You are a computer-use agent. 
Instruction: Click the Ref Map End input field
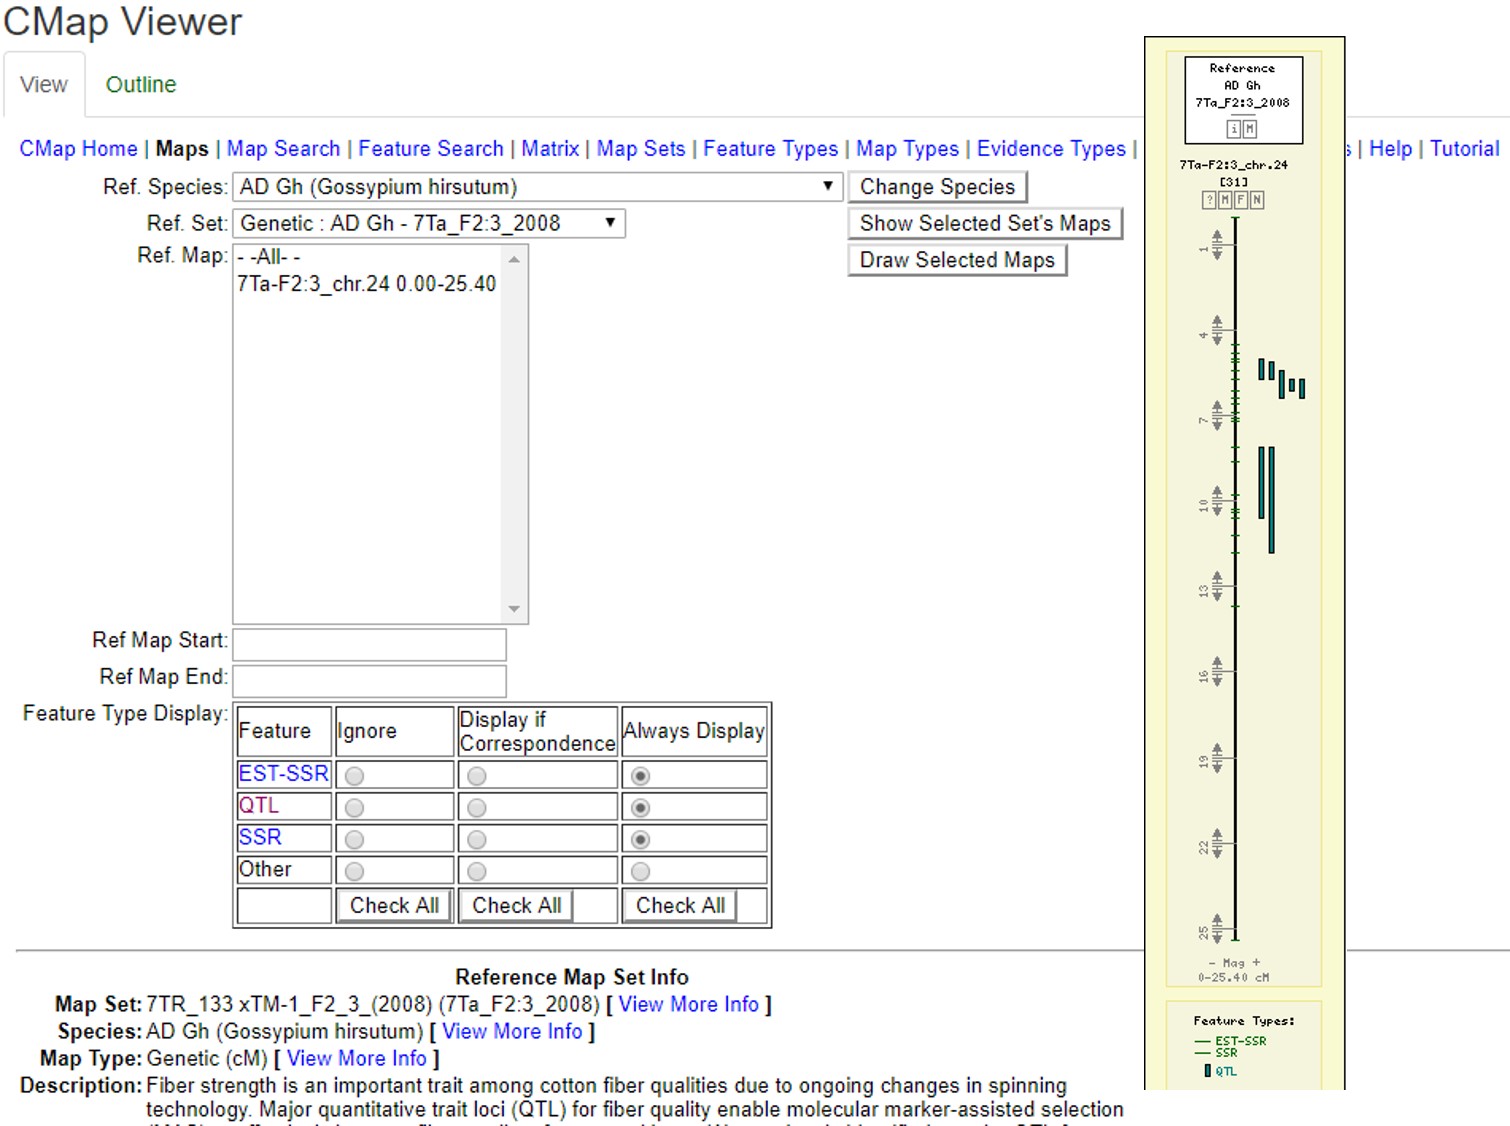369,681
